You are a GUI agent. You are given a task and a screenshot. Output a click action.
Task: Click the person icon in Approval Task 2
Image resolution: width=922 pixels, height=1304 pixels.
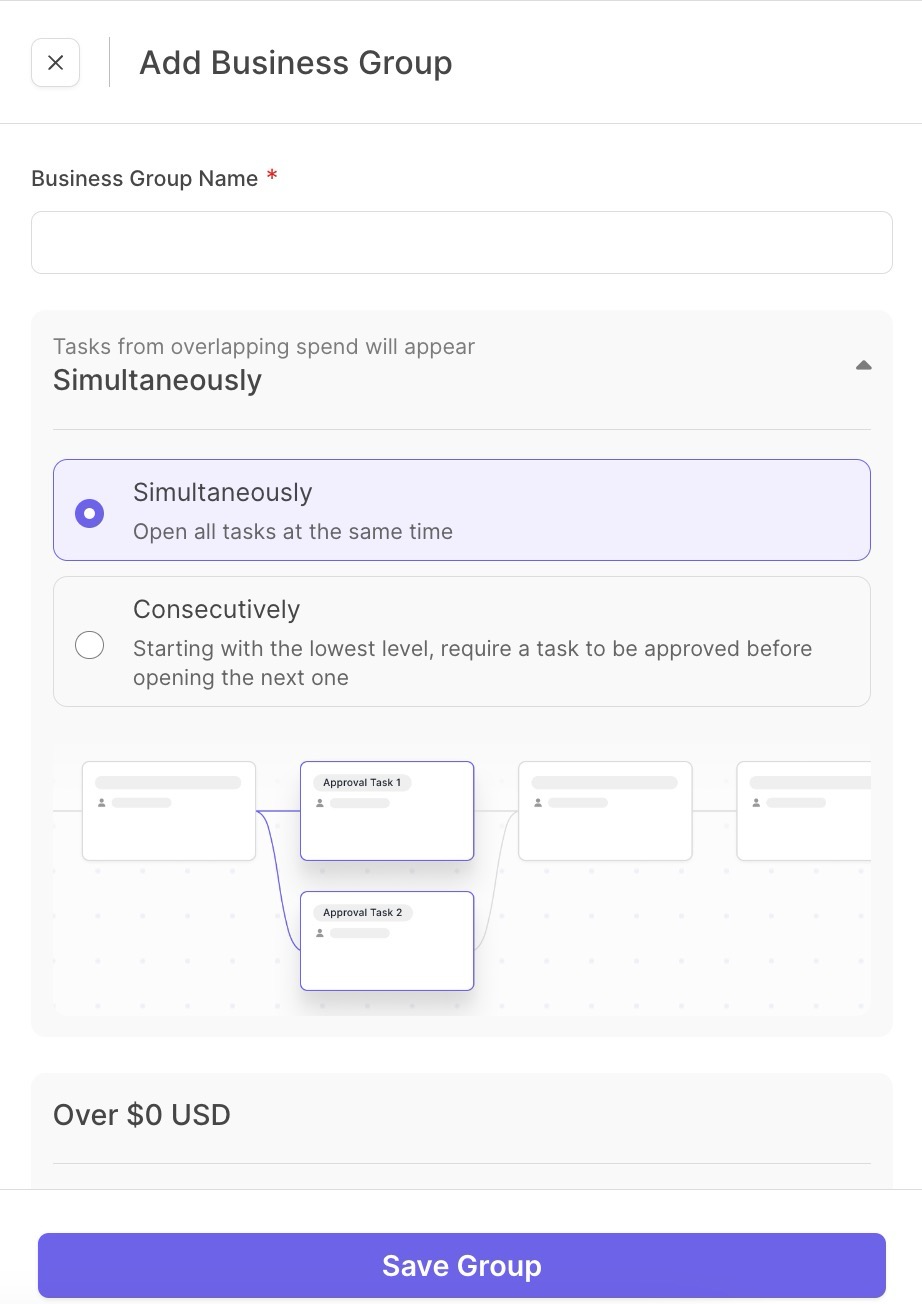click(320, 933)
